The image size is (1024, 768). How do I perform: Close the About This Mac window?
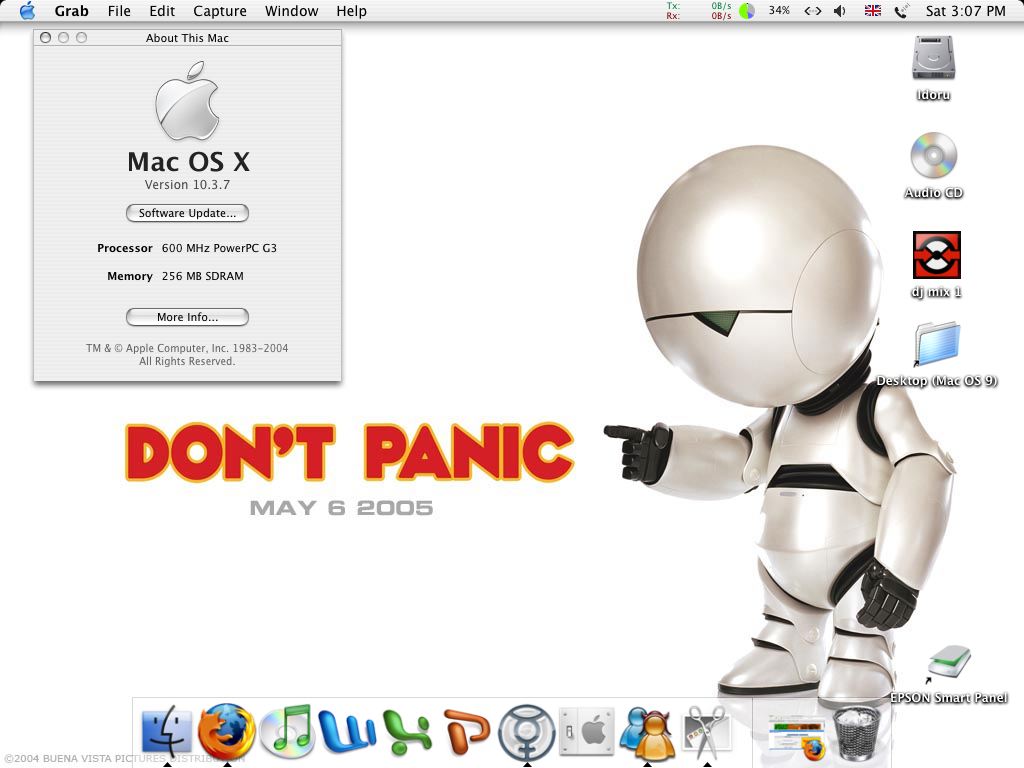pos(46,38)
